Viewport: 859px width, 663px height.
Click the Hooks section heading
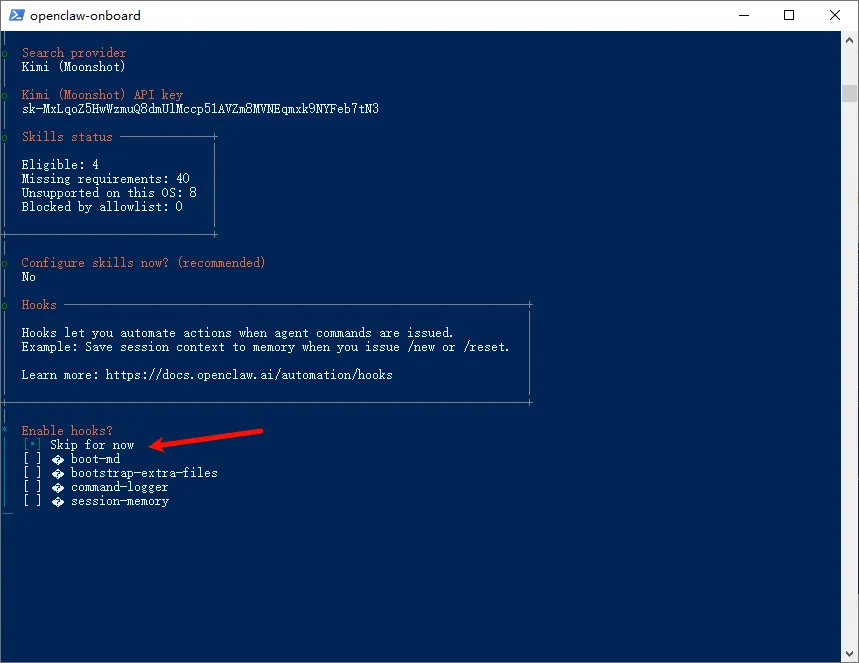point(39,305)
